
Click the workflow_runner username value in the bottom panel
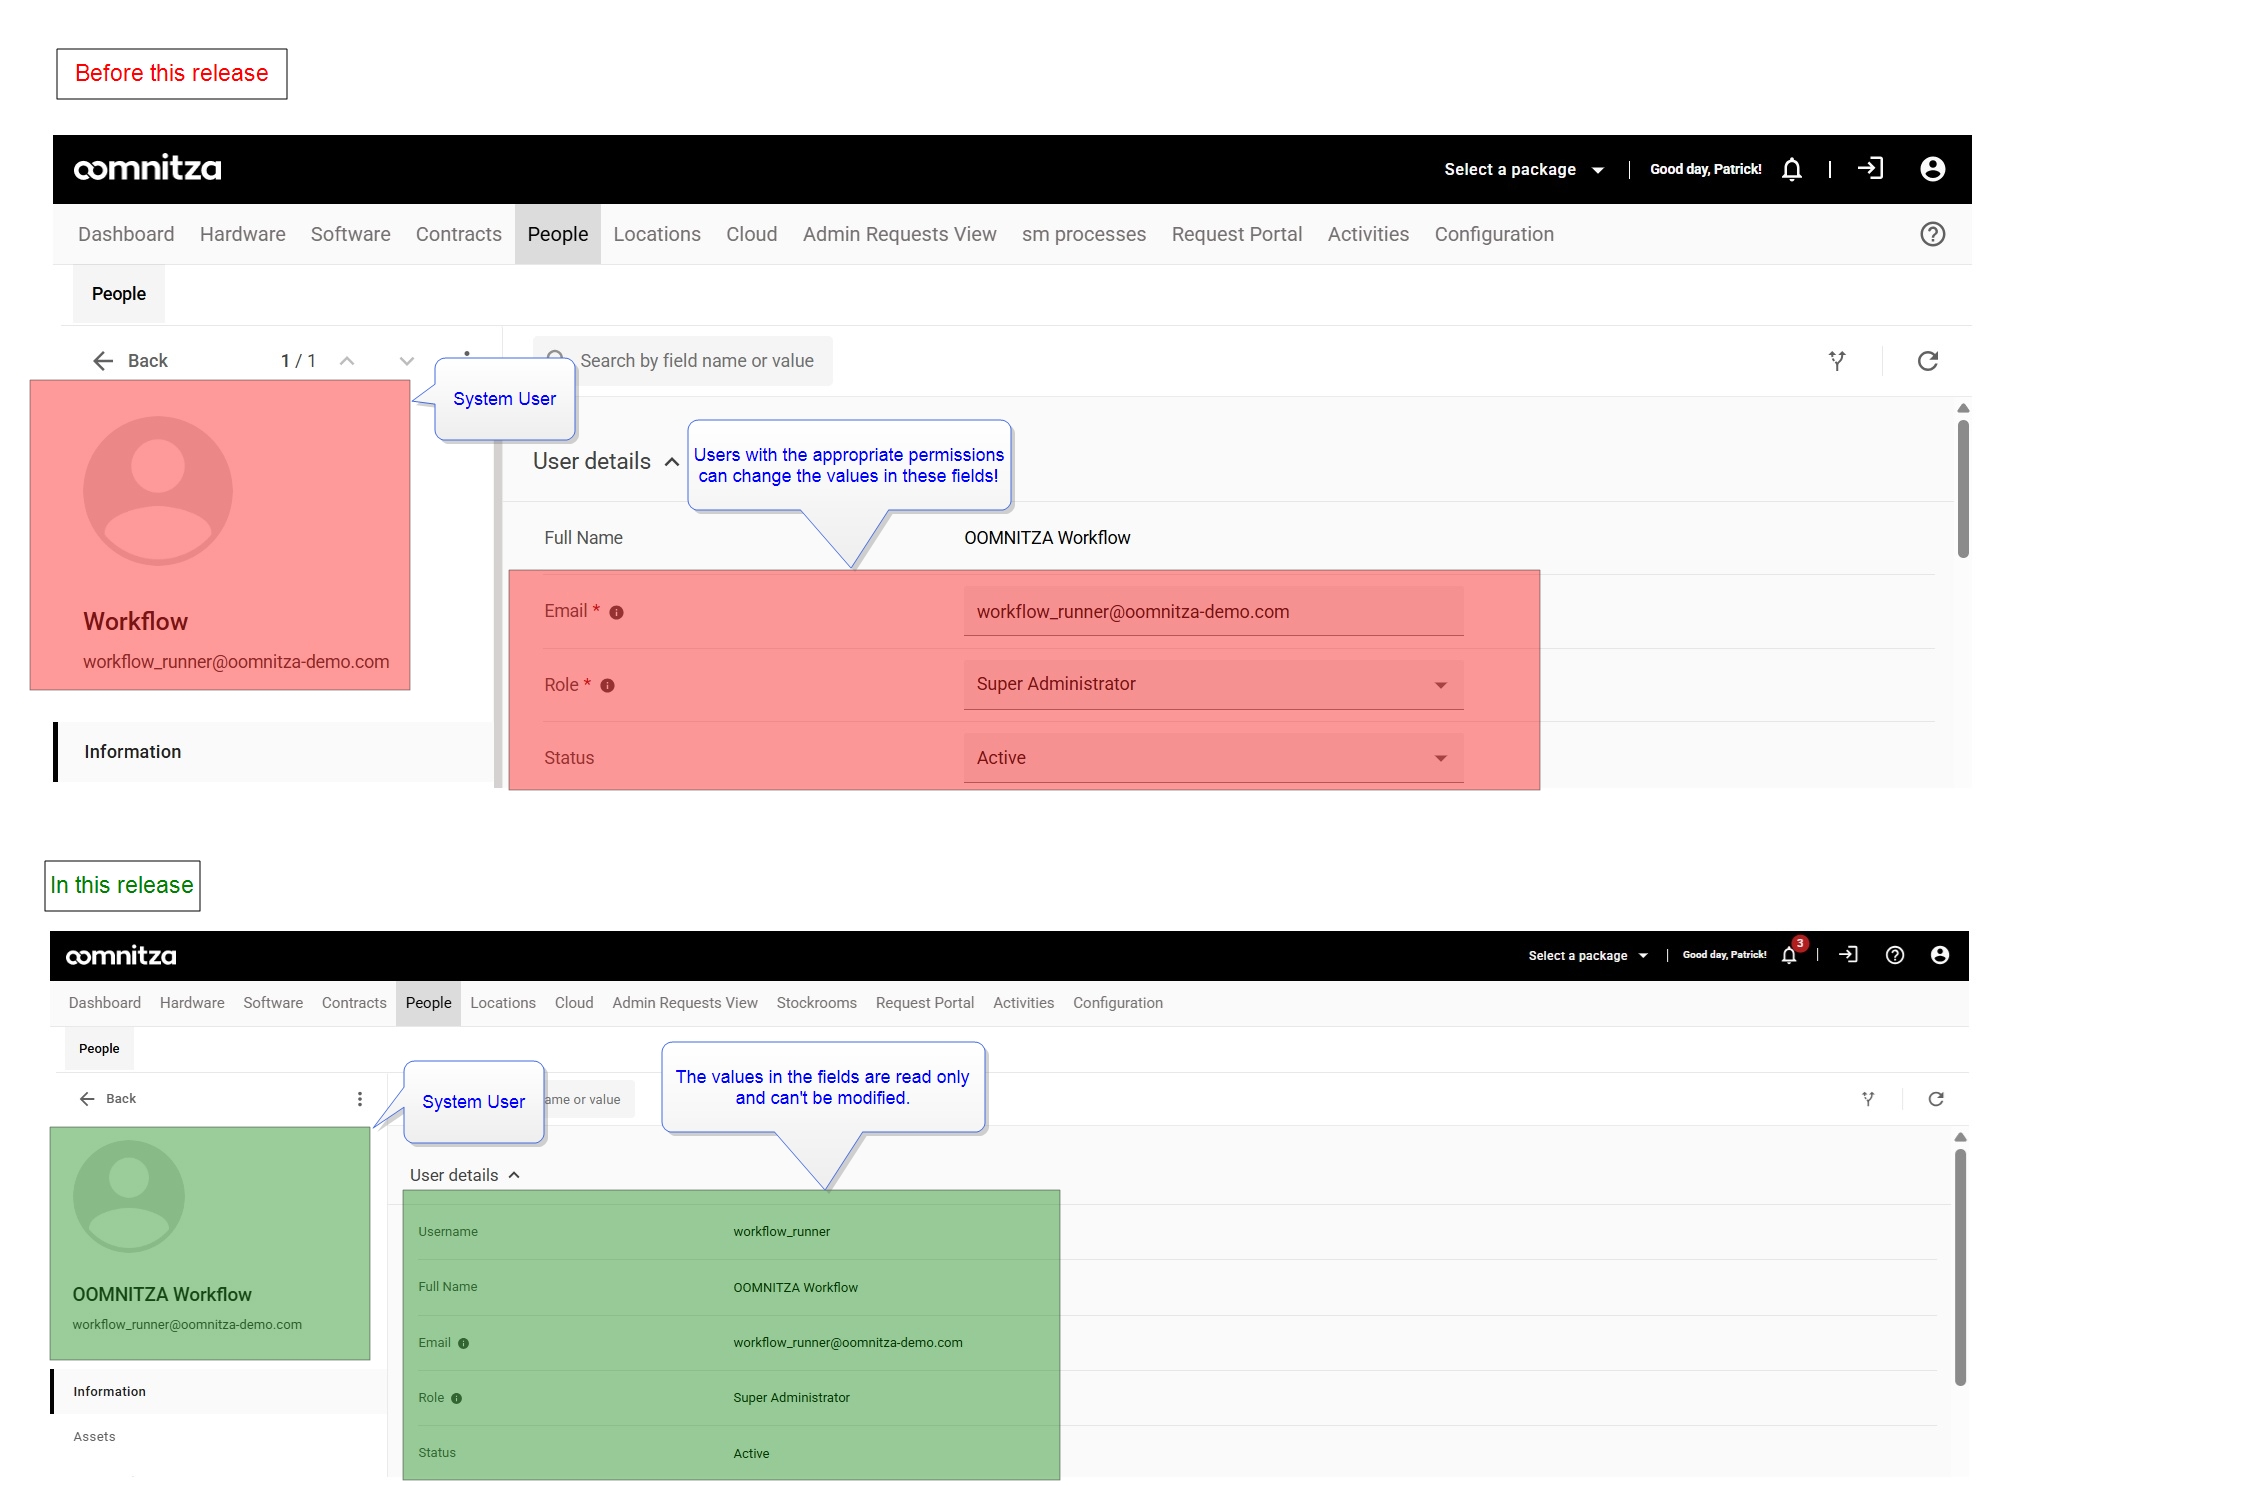pyautogui.click(x=781, y=1232)
